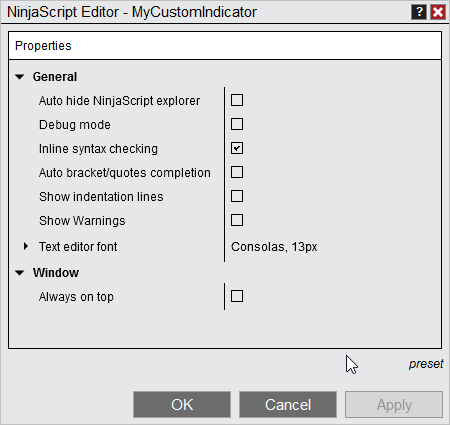Check the Show Warnings box

coord(237,220)
